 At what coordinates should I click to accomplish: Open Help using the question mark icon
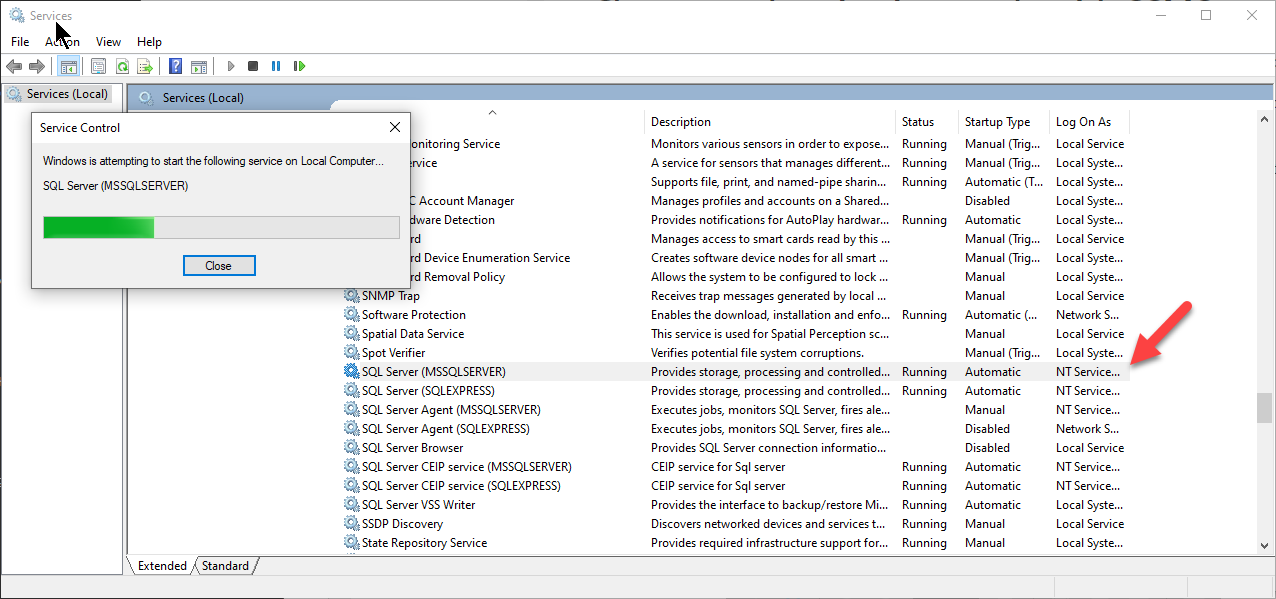(175, 66)
